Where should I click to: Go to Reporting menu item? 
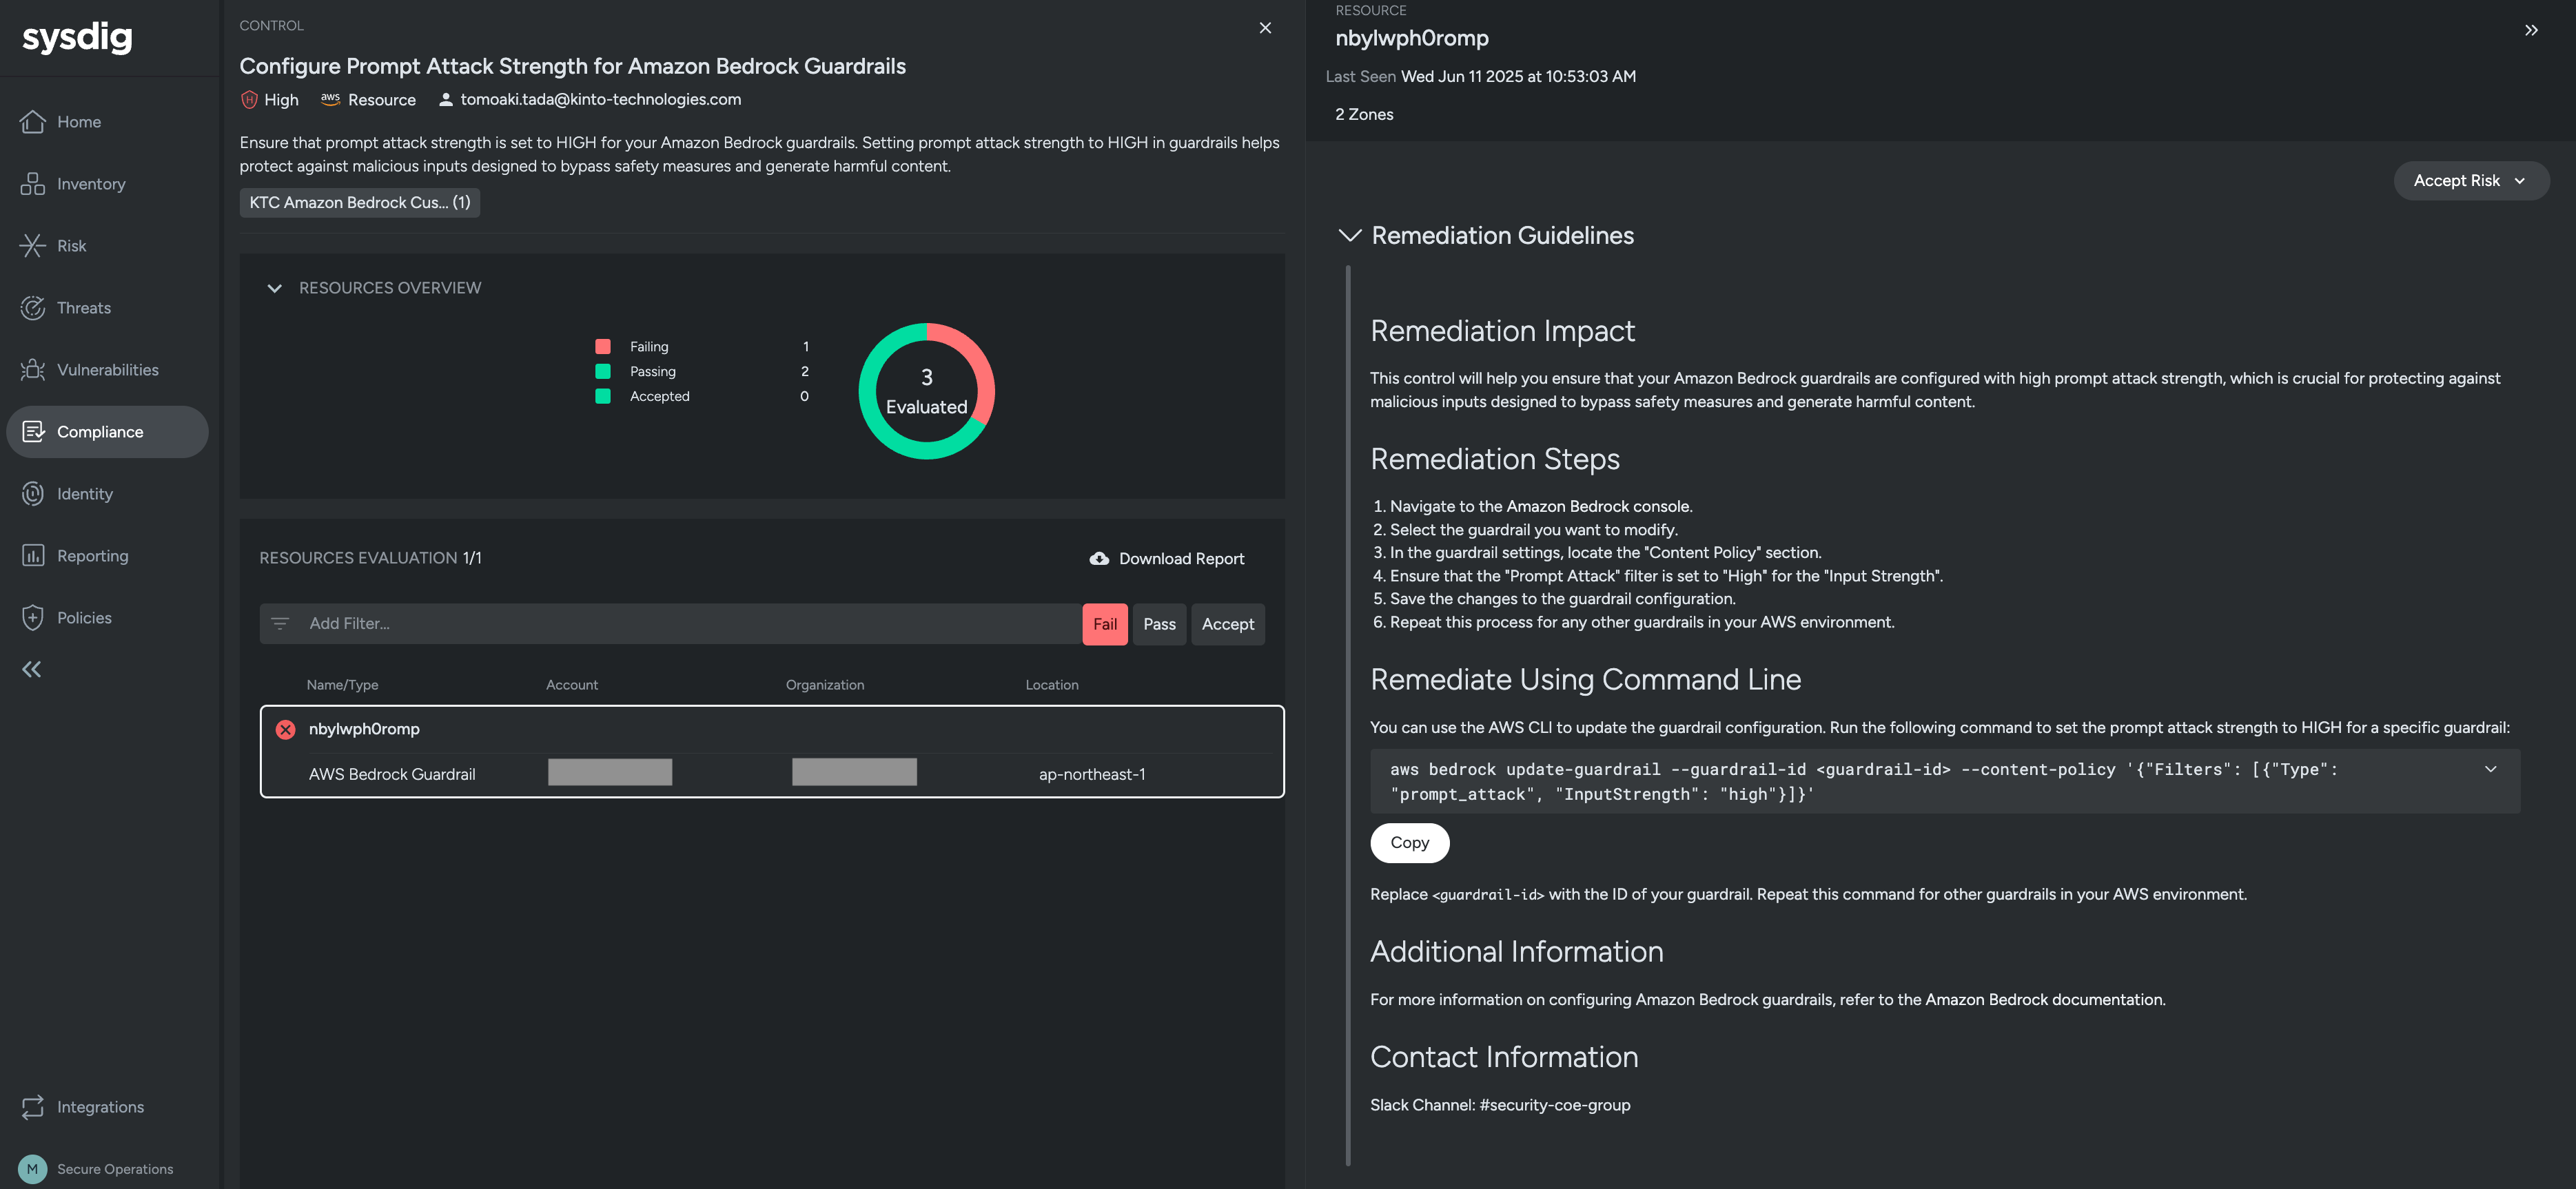pos(93,556)
